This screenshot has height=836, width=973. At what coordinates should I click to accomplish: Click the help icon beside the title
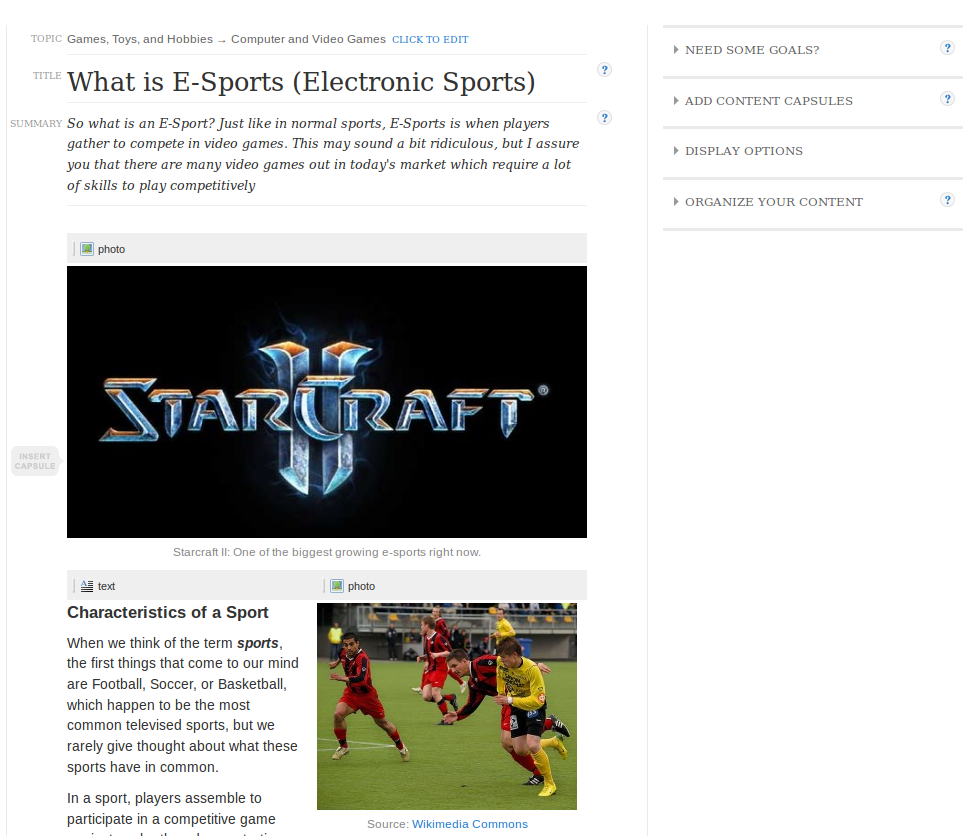pyautogui.click(x=604, y=70)
